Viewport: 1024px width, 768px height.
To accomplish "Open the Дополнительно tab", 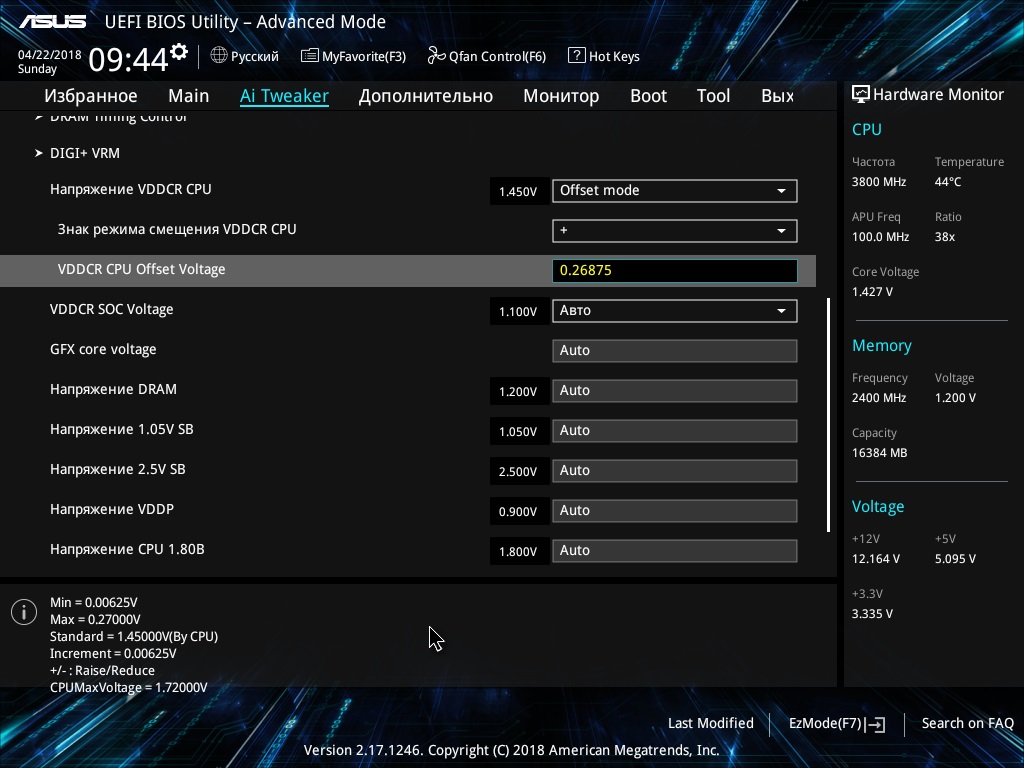I will coord(426,96).
